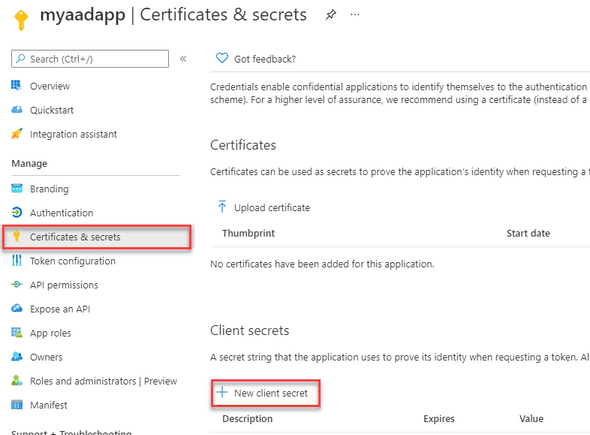Screen dimensions: 590x435
Task: Click the Expires column header
Action: pyautogui.click(x=439, y=419)
